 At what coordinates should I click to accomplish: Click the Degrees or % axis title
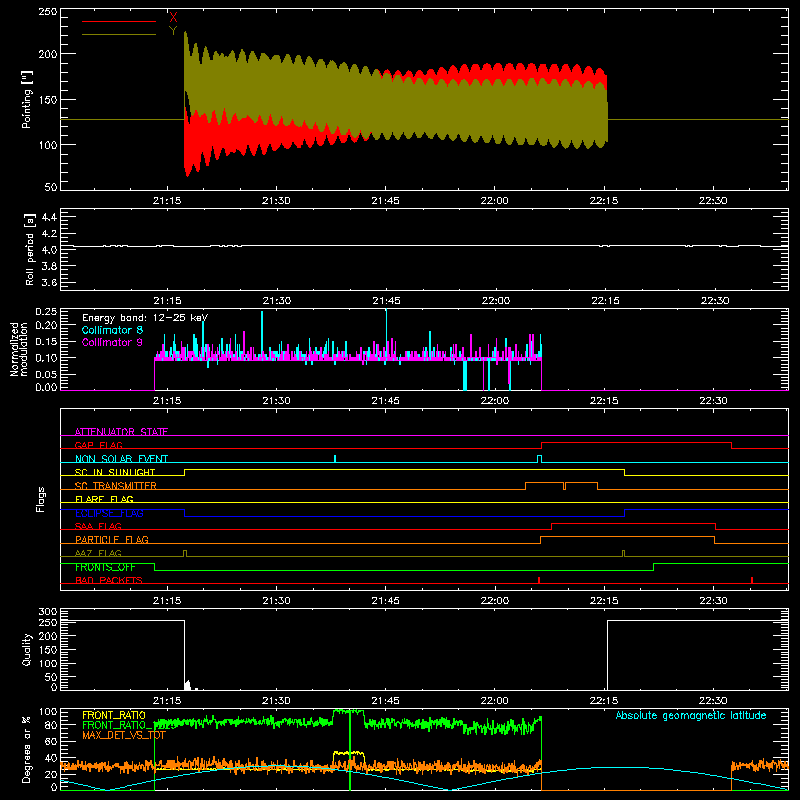point(27,749)
